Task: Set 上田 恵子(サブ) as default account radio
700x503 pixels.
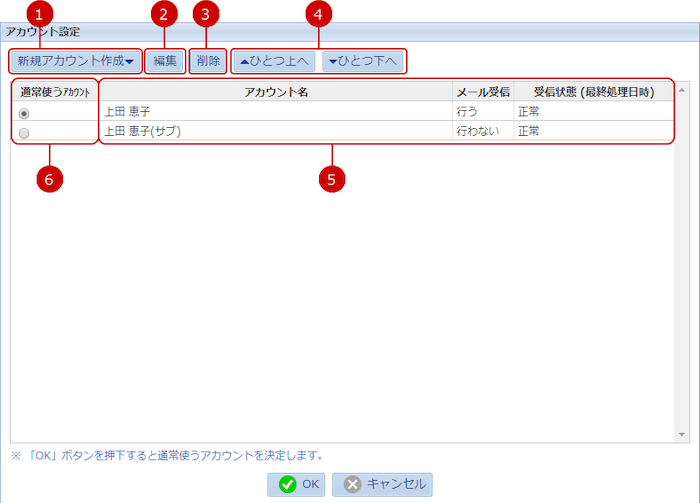Action: pos(24,132)
